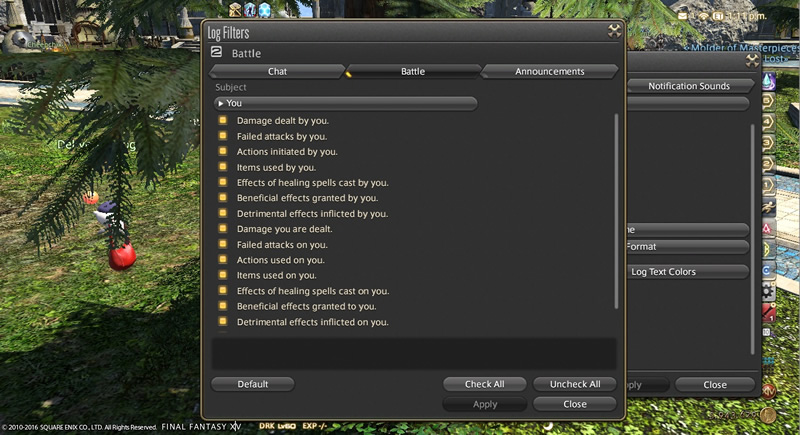Close back settings window with X icon
The width and height of the screenshot is (800, 435).
click(x=752, y=60)
